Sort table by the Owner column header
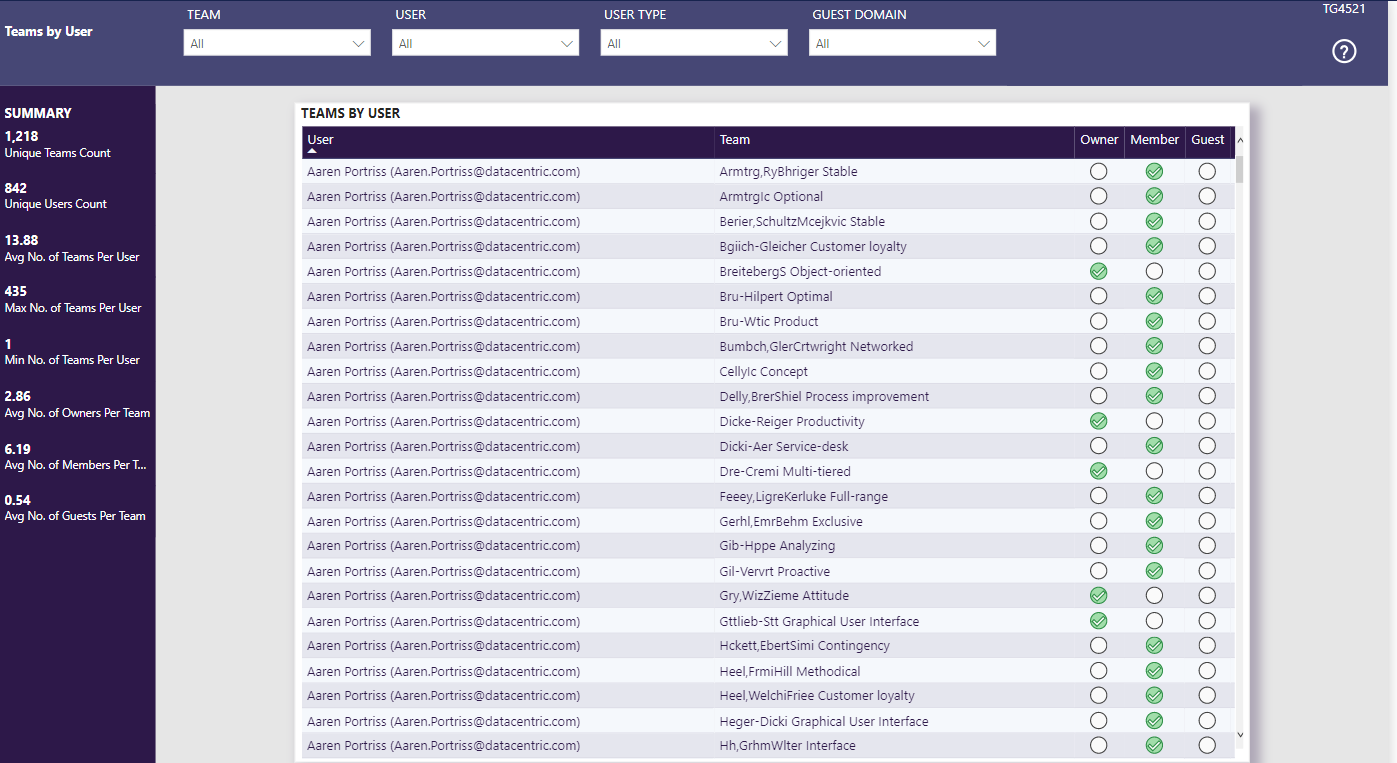Image resolution: width=1397 pixels, height=763 pixels. click(x=1099, y=140)
